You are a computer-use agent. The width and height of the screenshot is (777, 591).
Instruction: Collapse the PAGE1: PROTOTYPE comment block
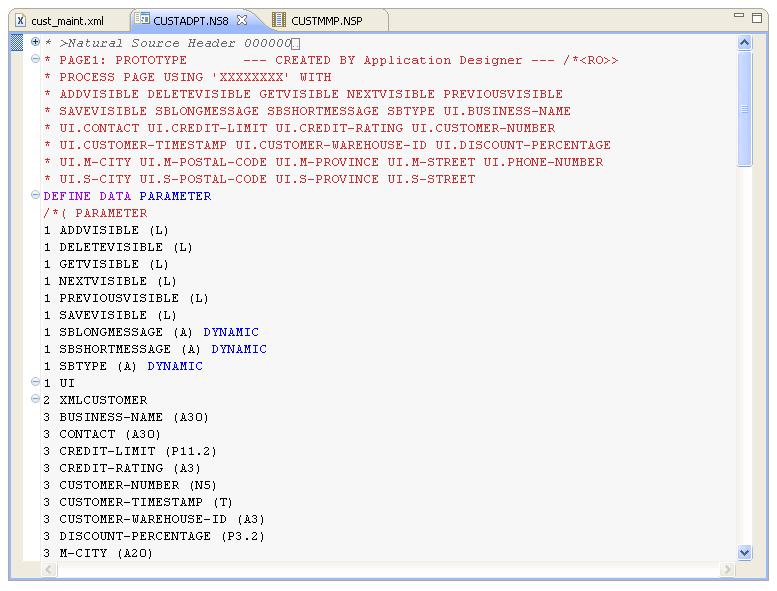click(35, 60)
